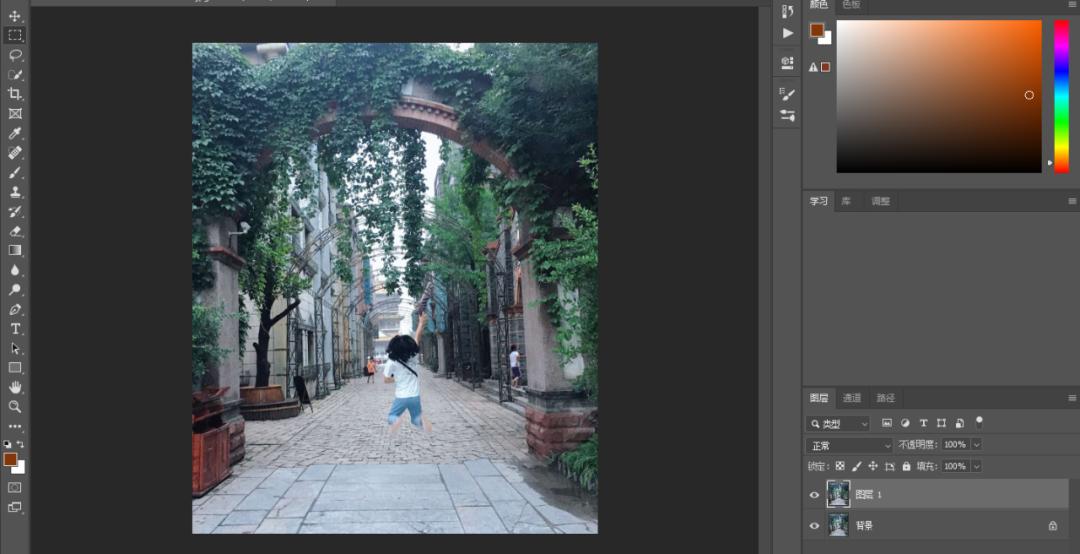Expand the 不透明度 opacity dropdown arrow
1080x554 pixels.
[976, 445]
